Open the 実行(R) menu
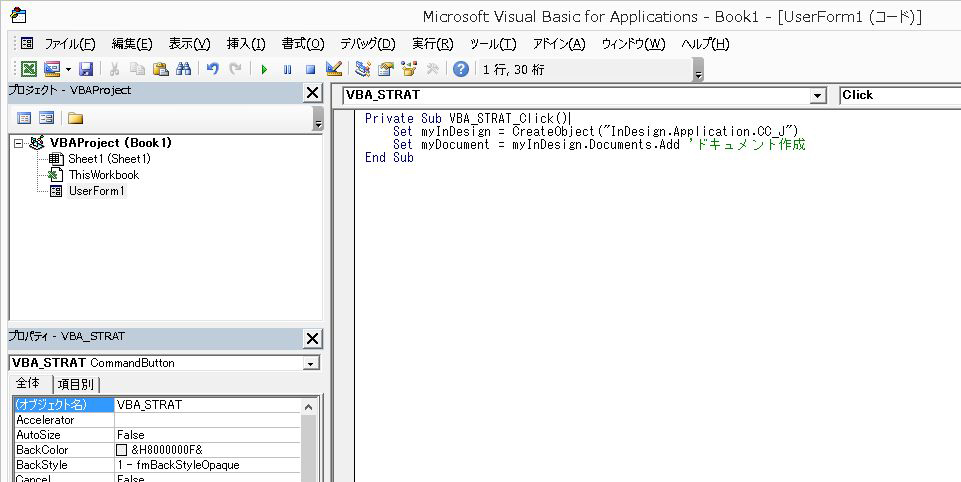The width and height of the screenshot is (961, 482). [x=433, y=44]
